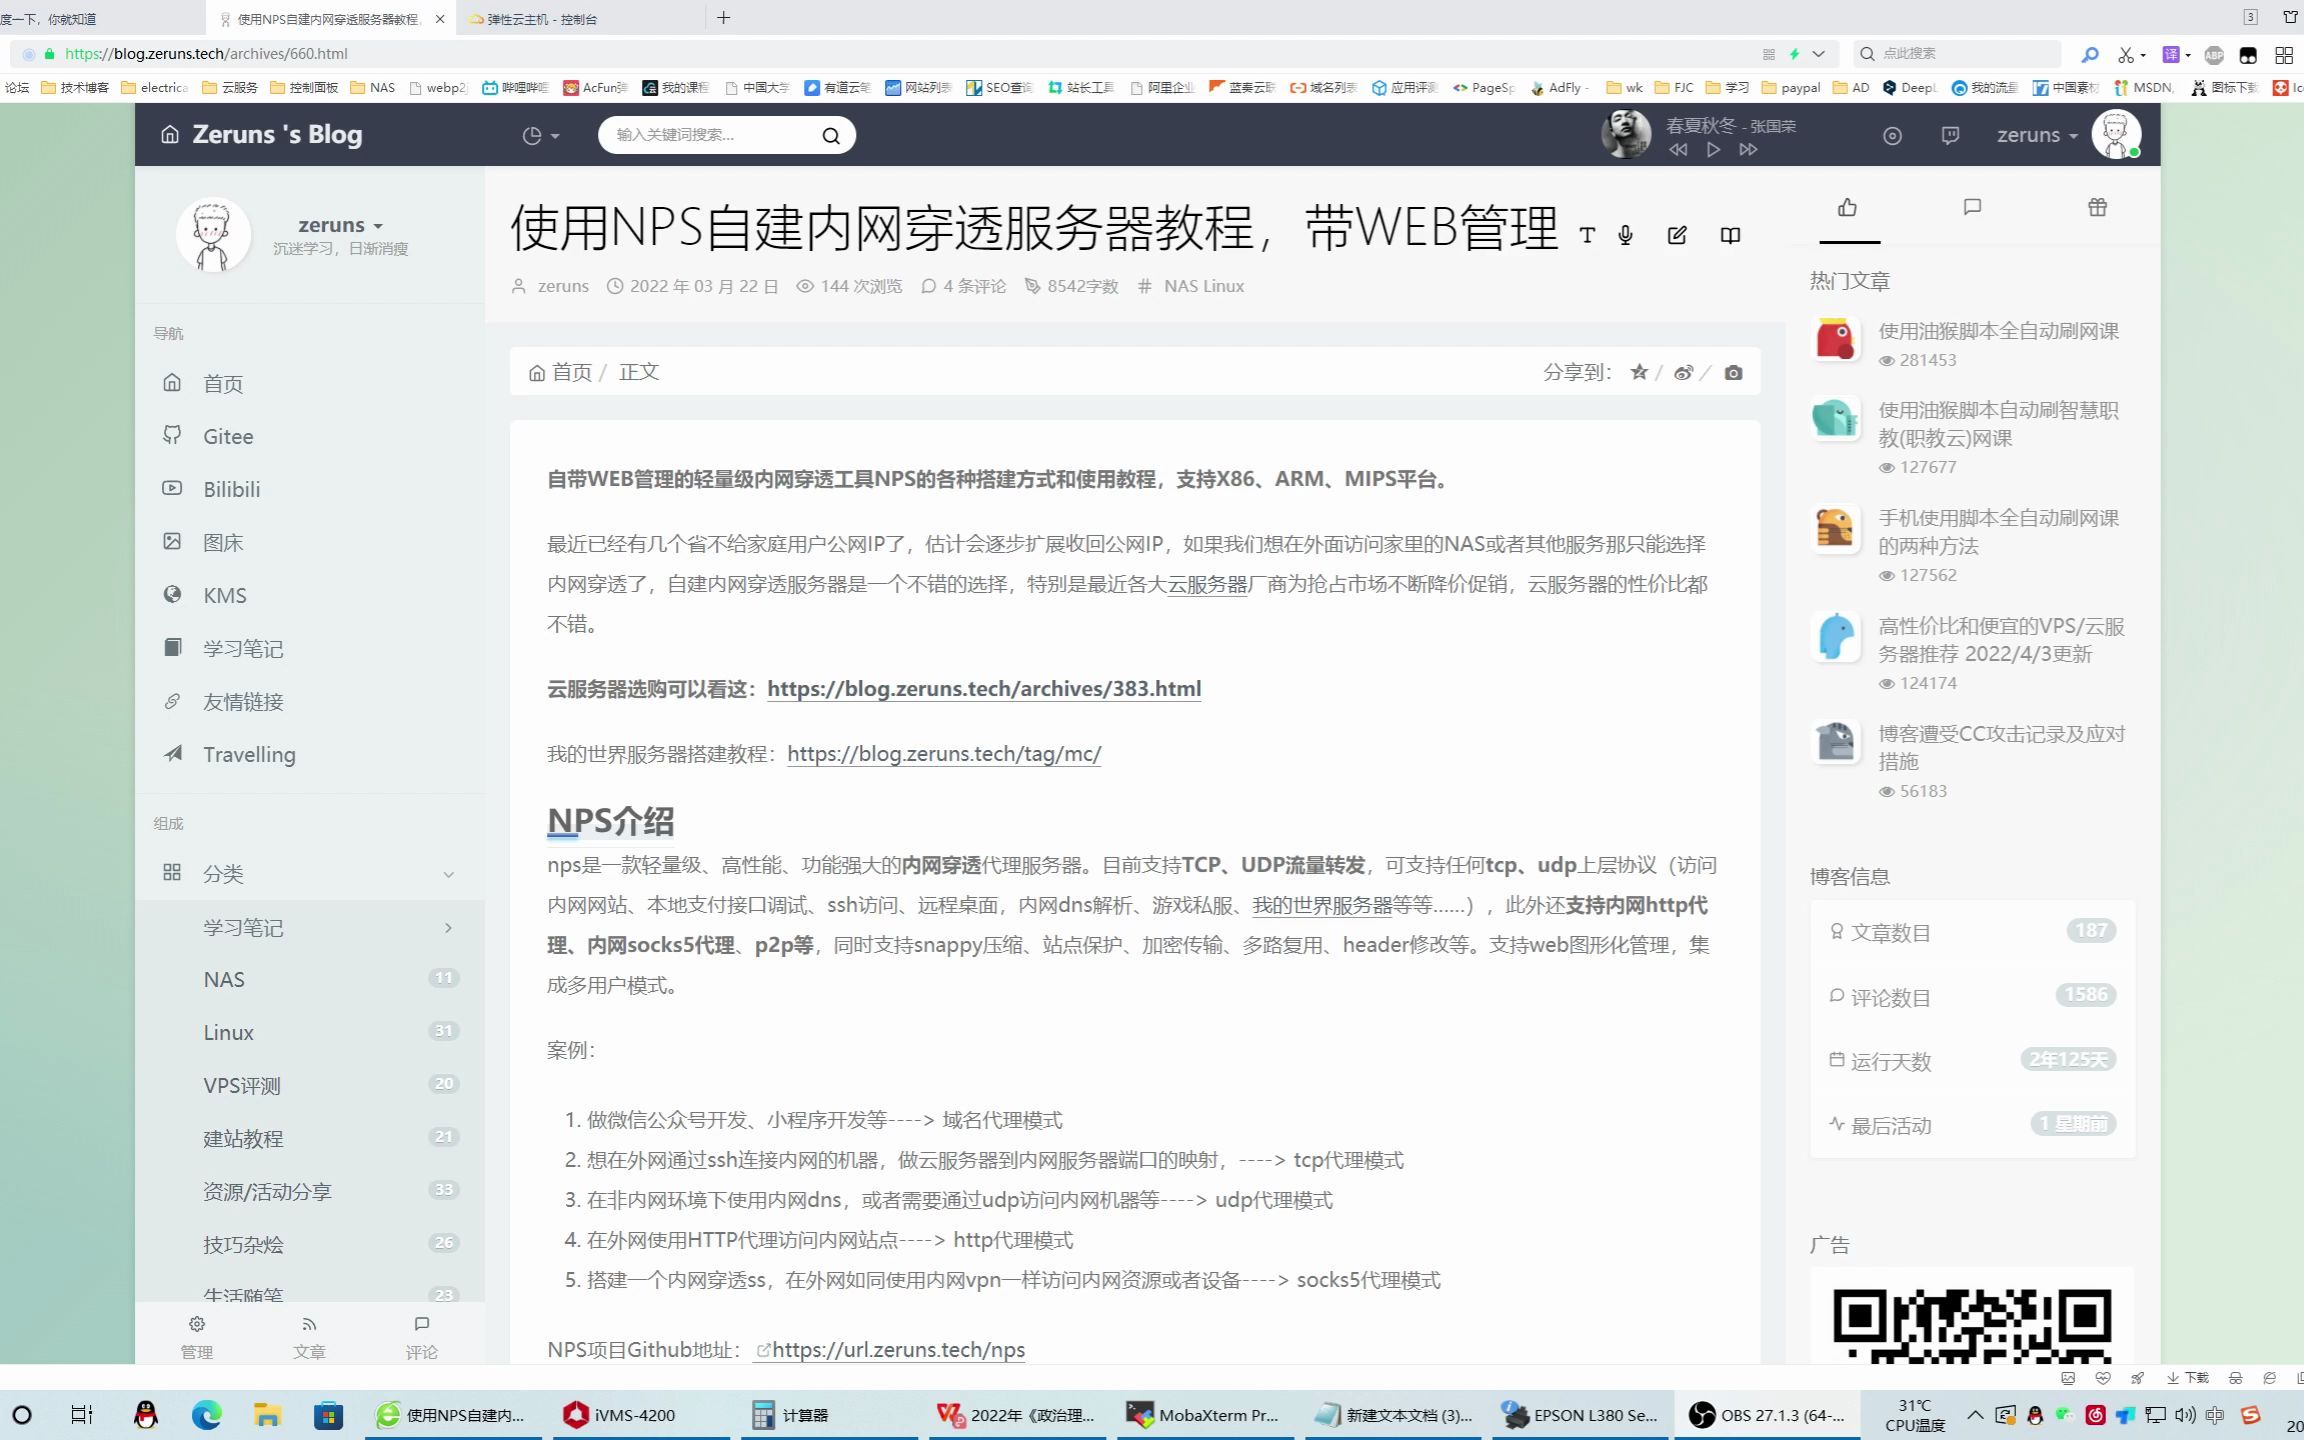This screenshot has height=1440, width=2304.
Task: Open the 文章 RSS tab
Action: pos(309,1337)
